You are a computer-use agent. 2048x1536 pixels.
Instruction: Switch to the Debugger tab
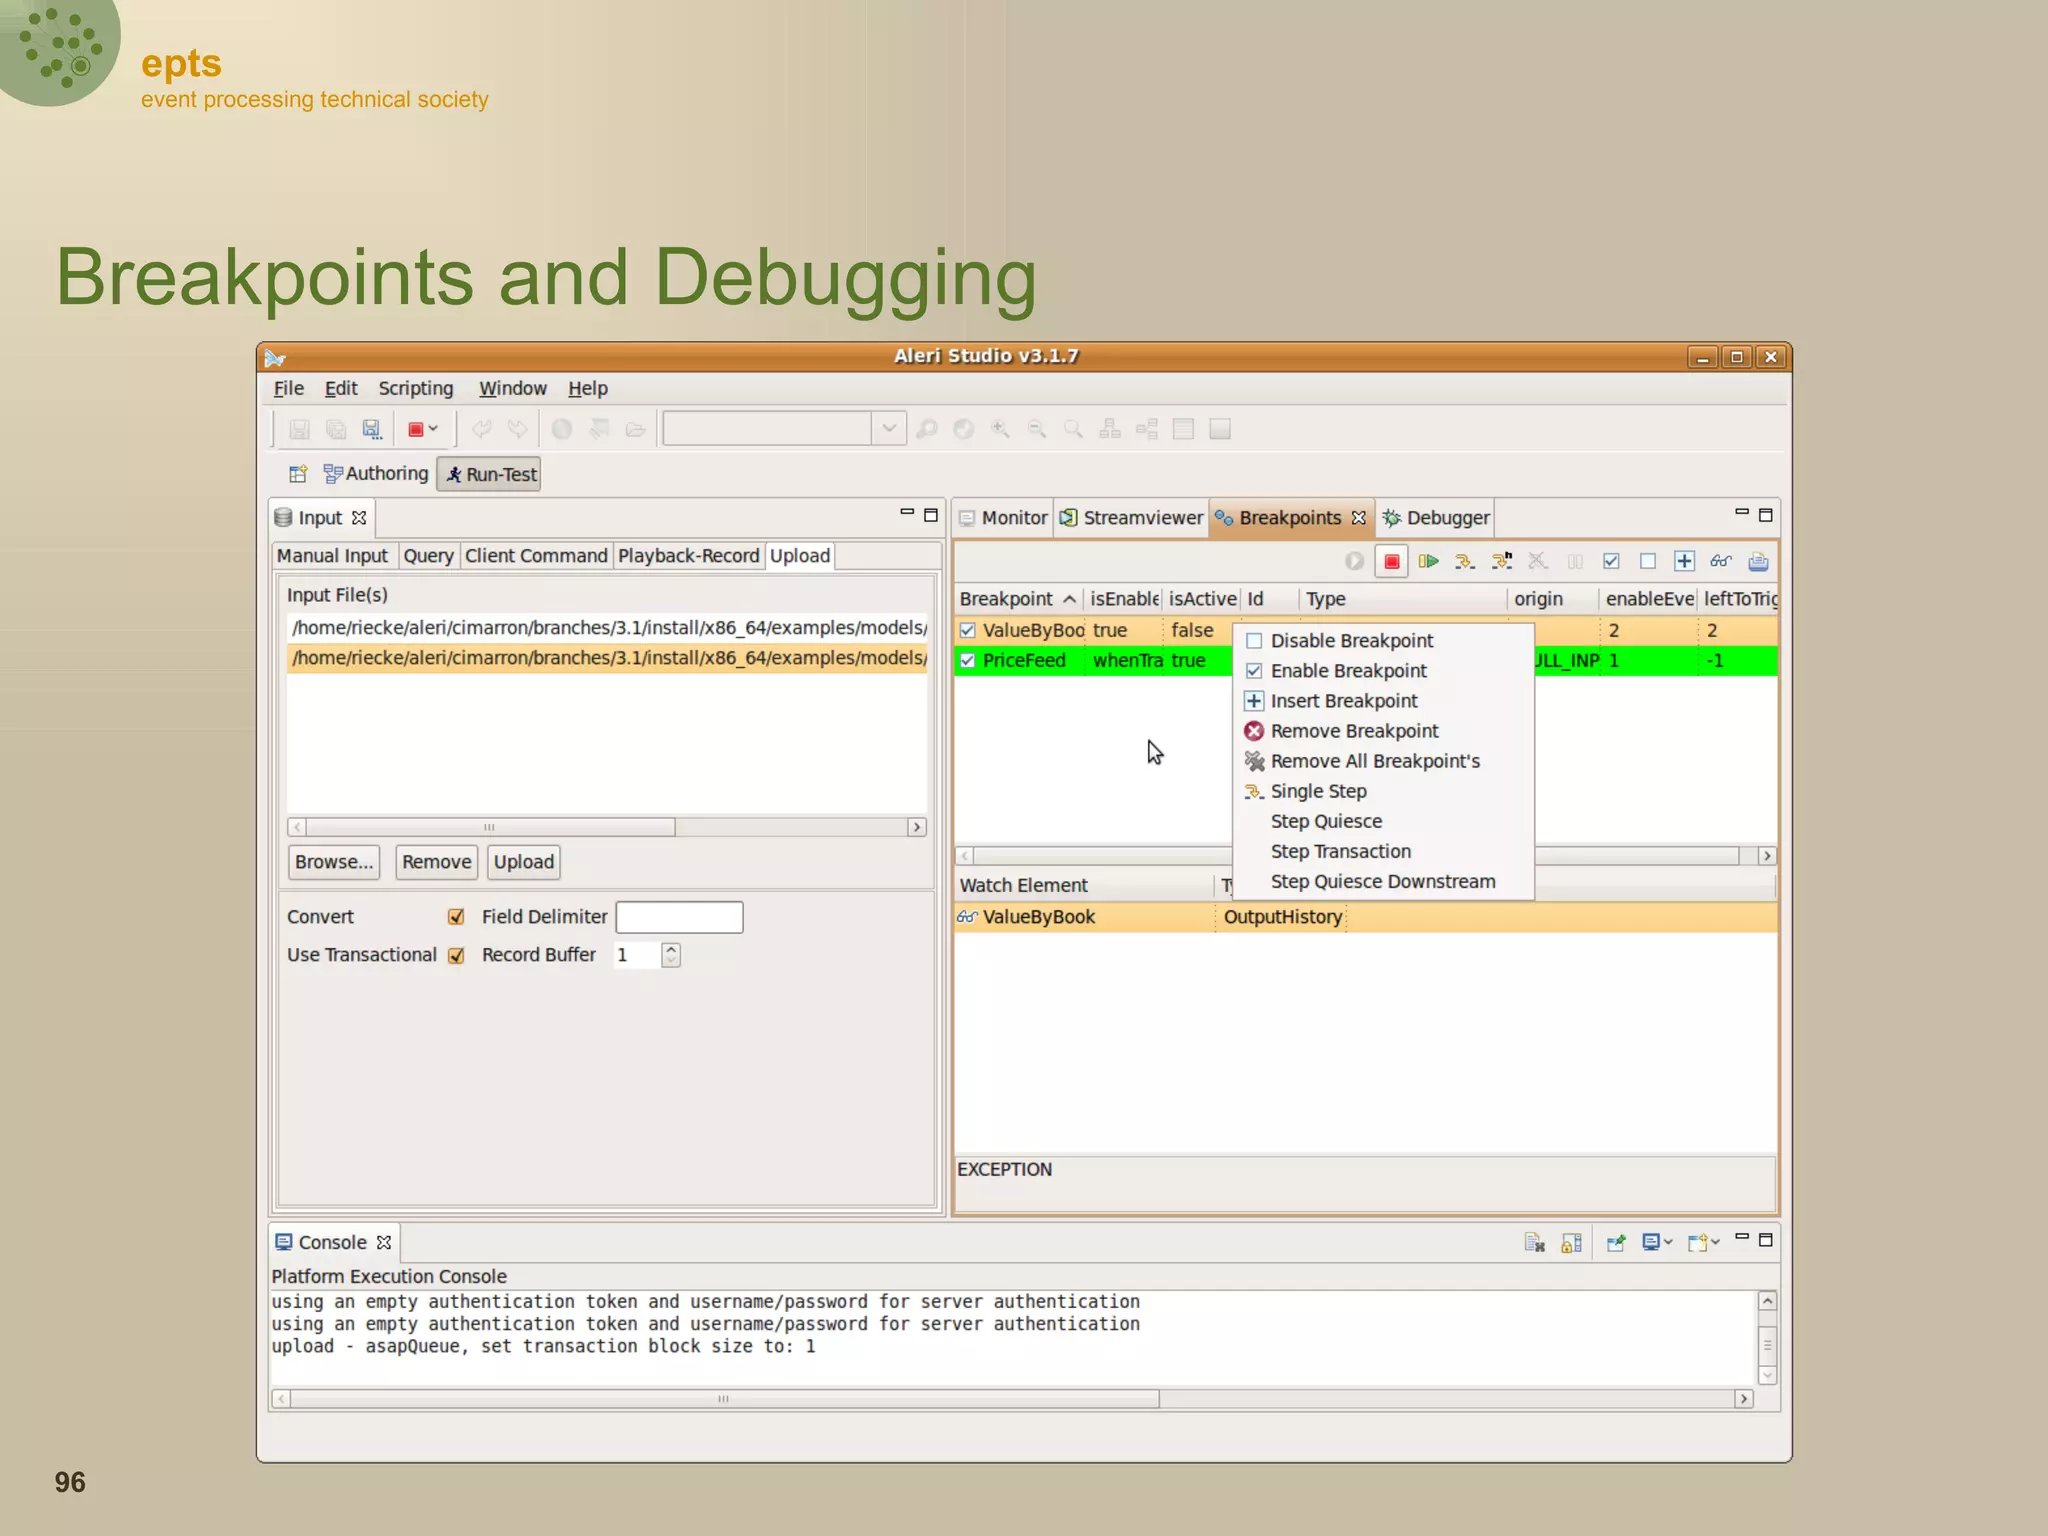point(1437,518)
